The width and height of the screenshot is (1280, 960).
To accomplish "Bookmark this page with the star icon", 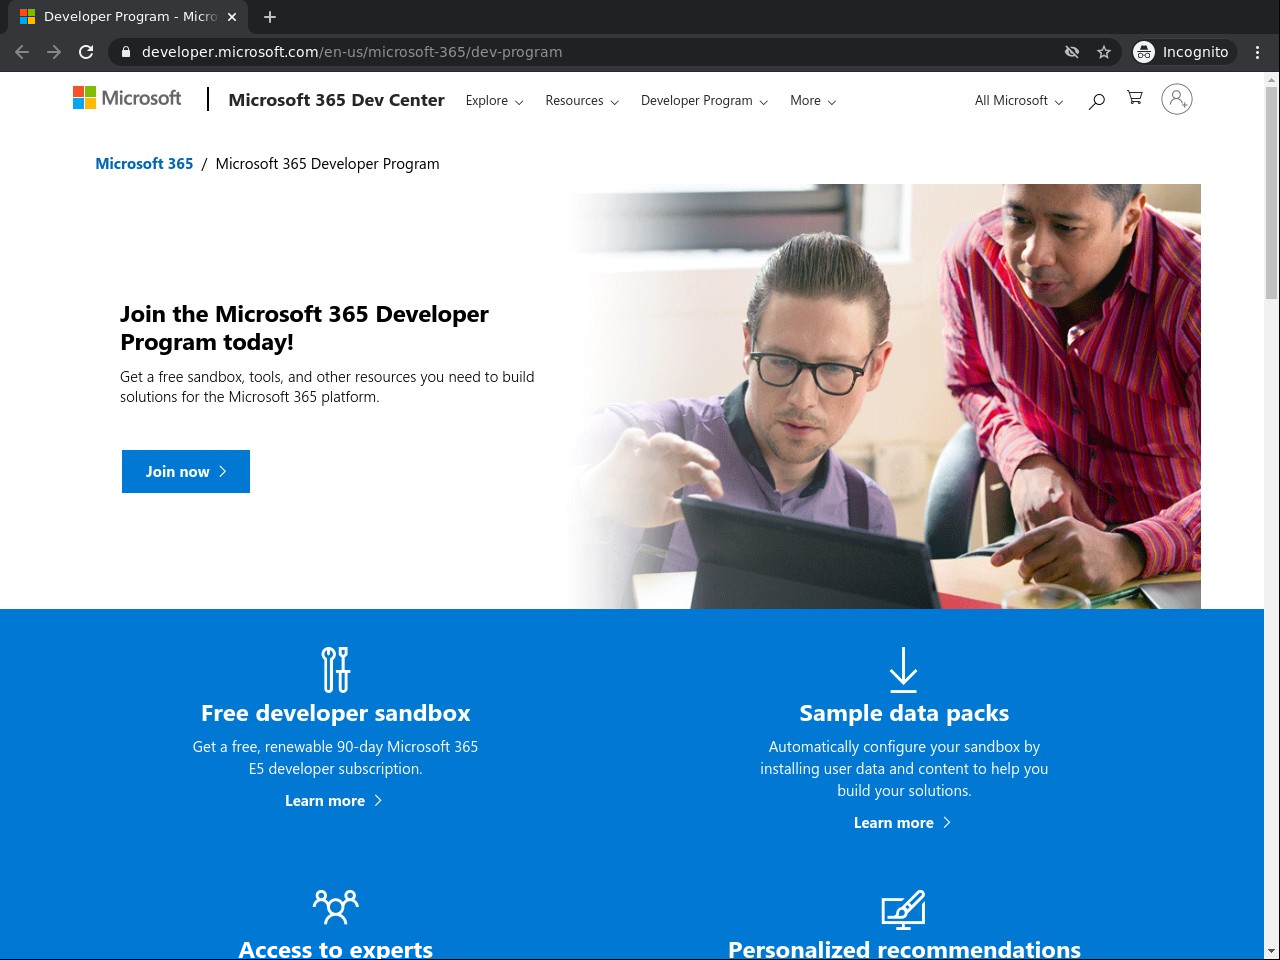I will point(1104,52).
